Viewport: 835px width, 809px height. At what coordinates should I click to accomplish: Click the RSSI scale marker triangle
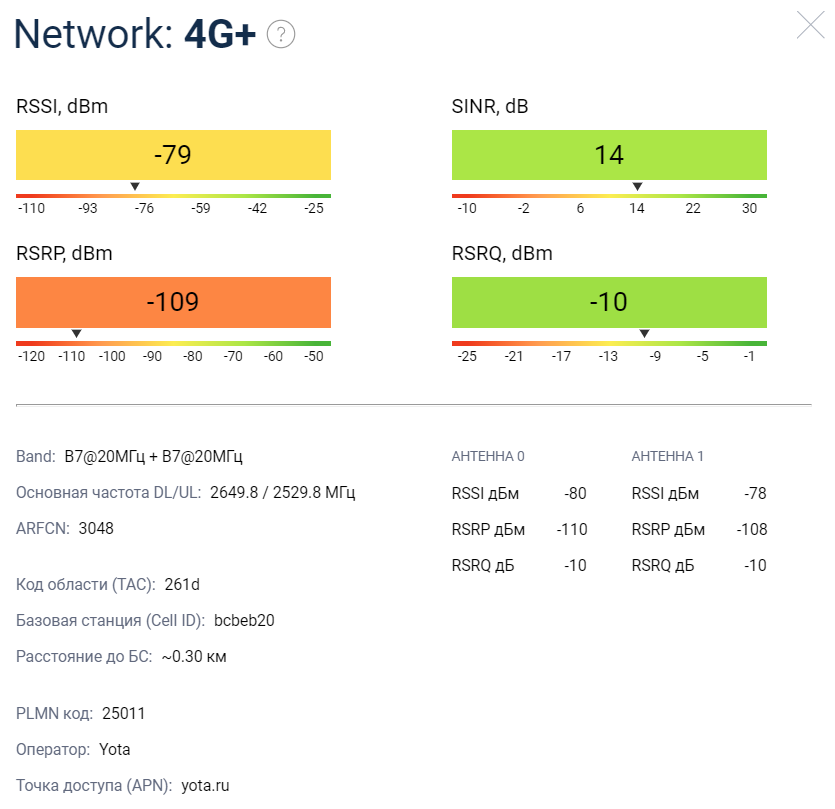(135, 186)
